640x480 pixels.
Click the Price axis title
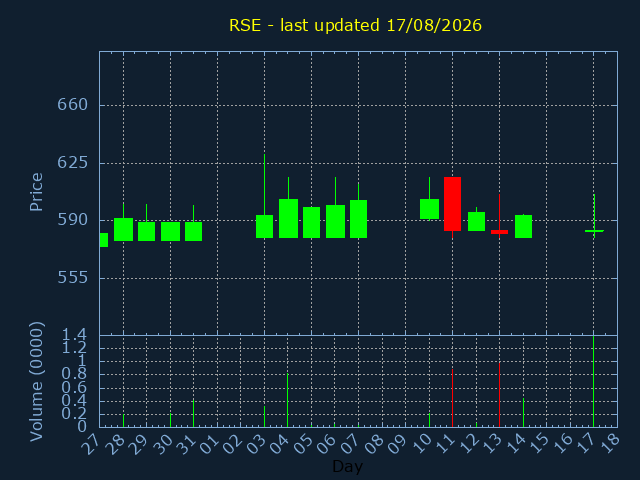pos(36,192)
